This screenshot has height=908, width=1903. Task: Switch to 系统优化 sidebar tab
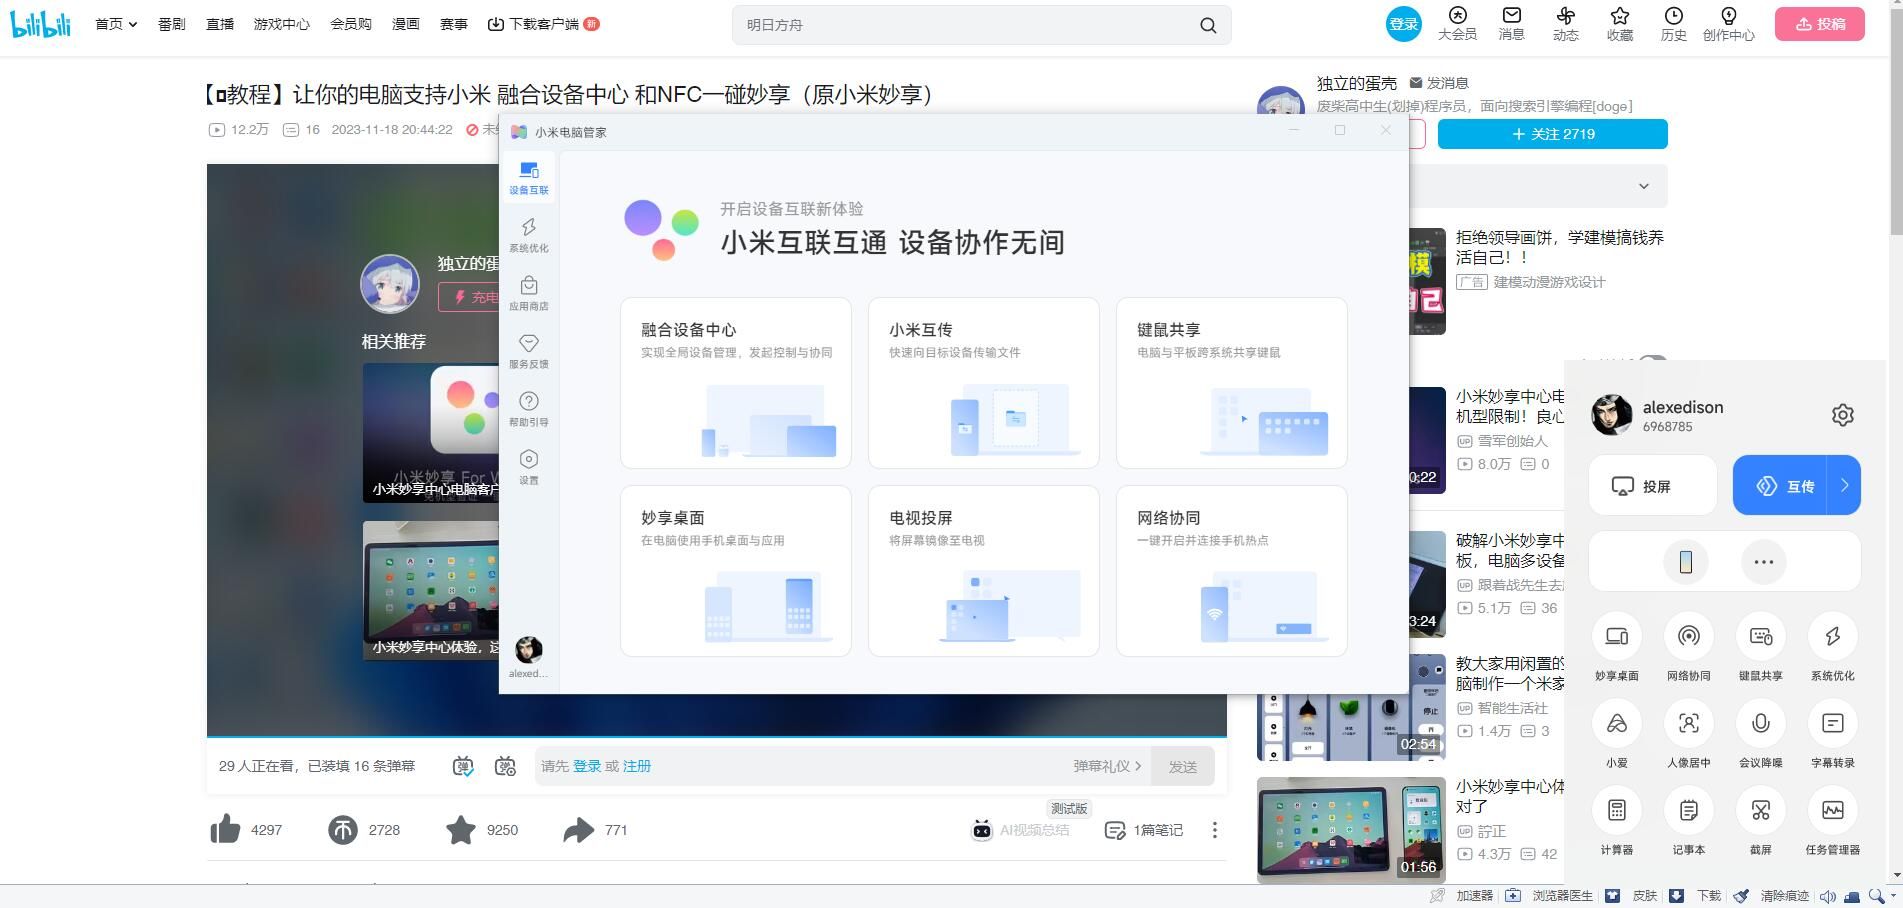pyautogui.click(x=528, y=235)
